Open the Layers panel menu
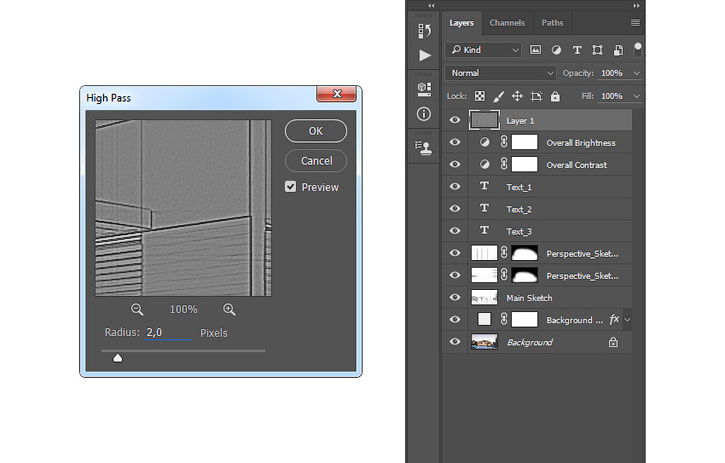The image size is (725, 463). pos(635,23)
